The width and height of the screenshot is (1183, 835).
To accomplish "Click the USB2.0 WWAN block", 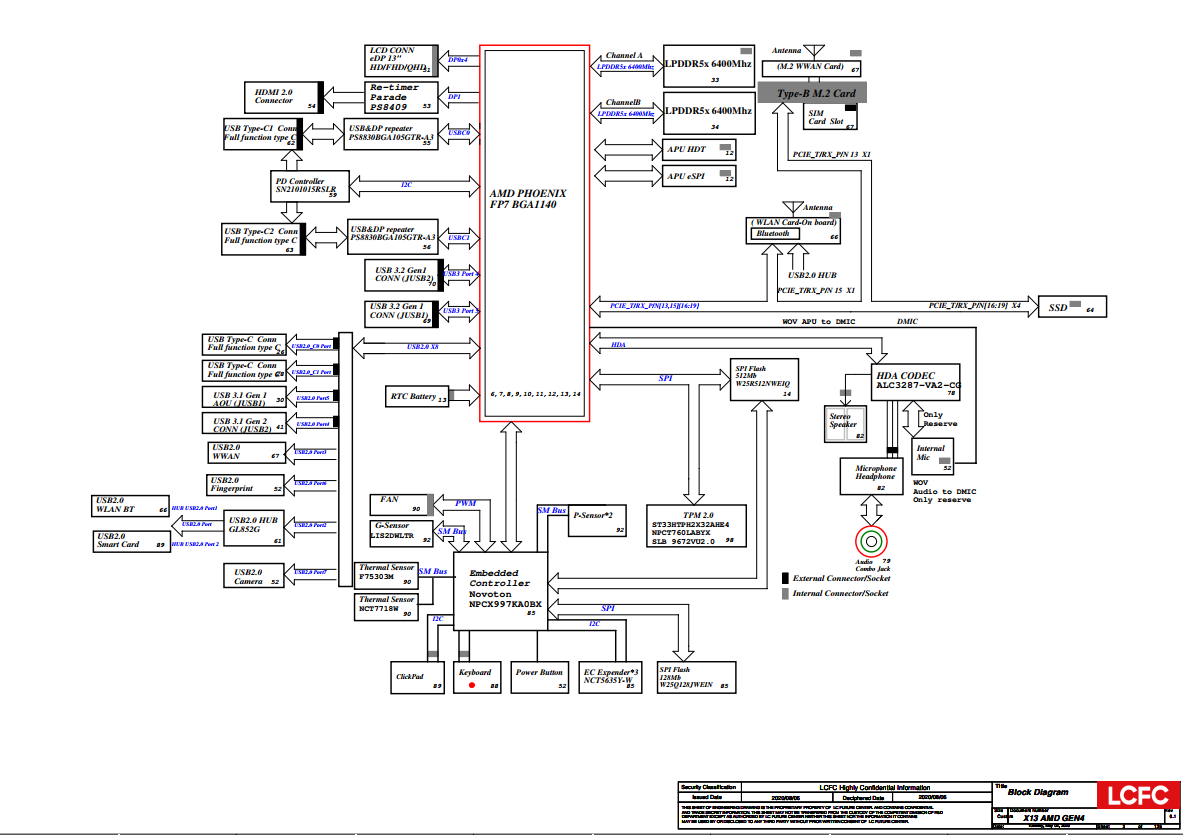I will click(x=246, y=452).
